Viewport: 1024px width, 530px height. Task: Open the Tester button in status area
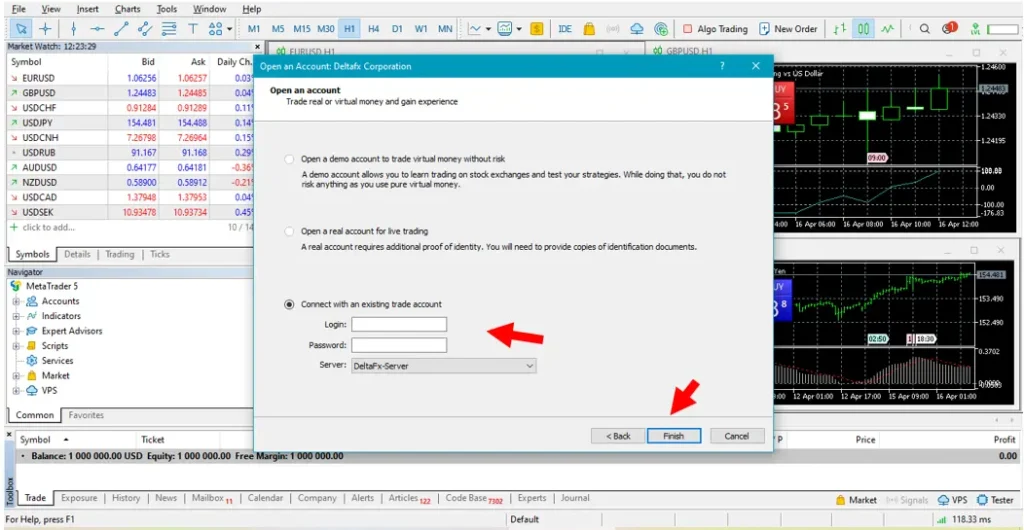(x=995, y=500)
